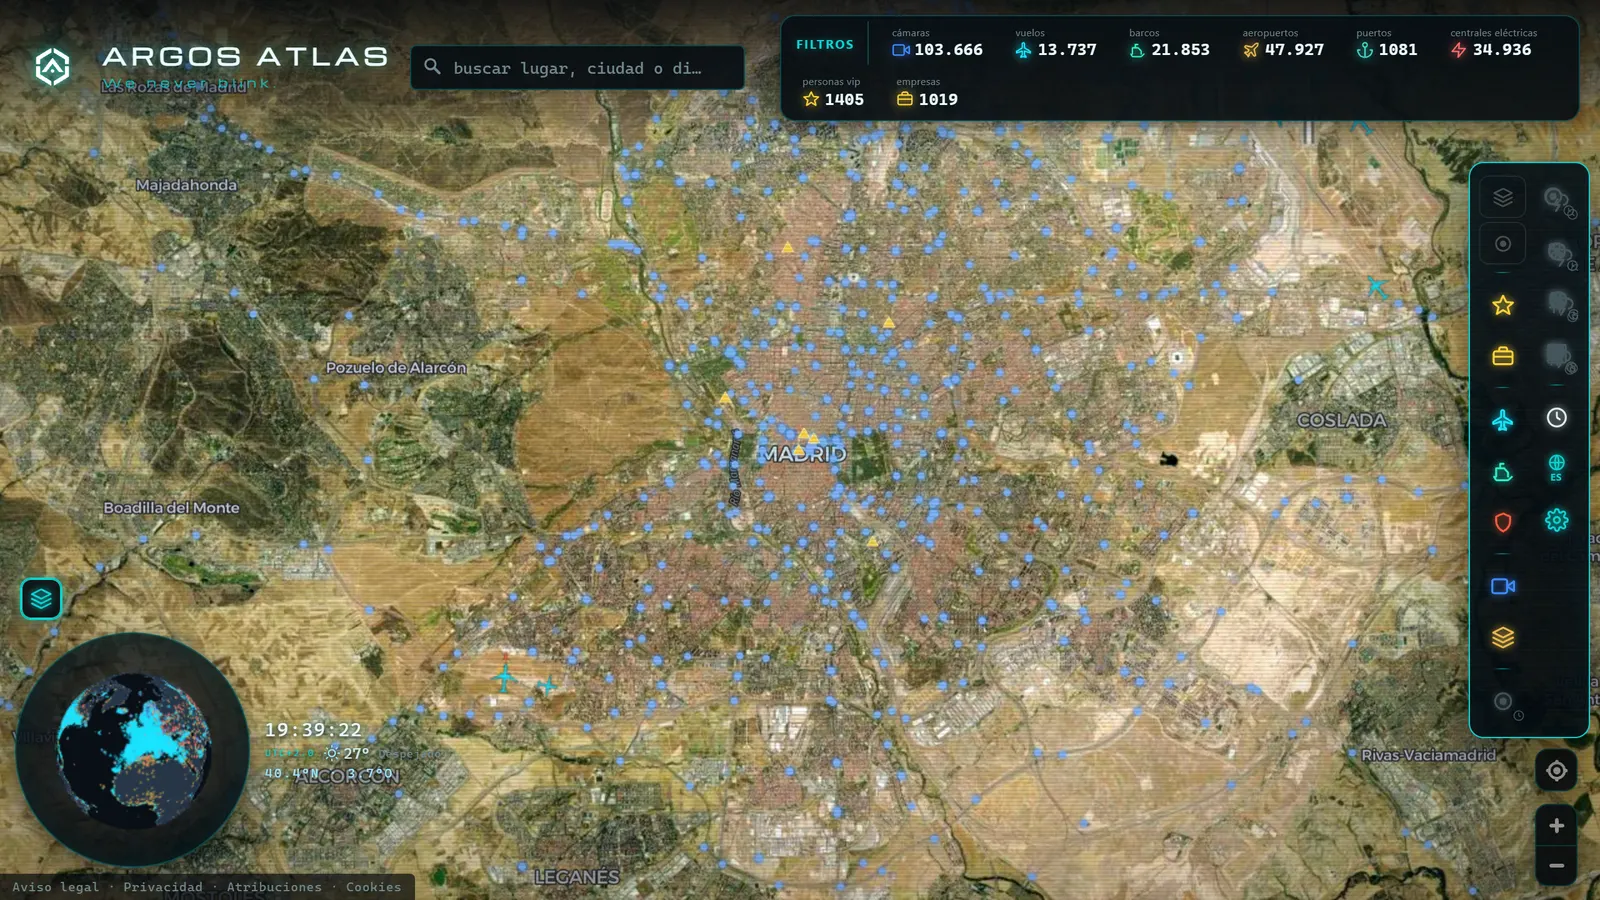The image size is (1600, 900).
Task: Toggle the cámaras filter showing 103.666
Action: tap(937, 43)
